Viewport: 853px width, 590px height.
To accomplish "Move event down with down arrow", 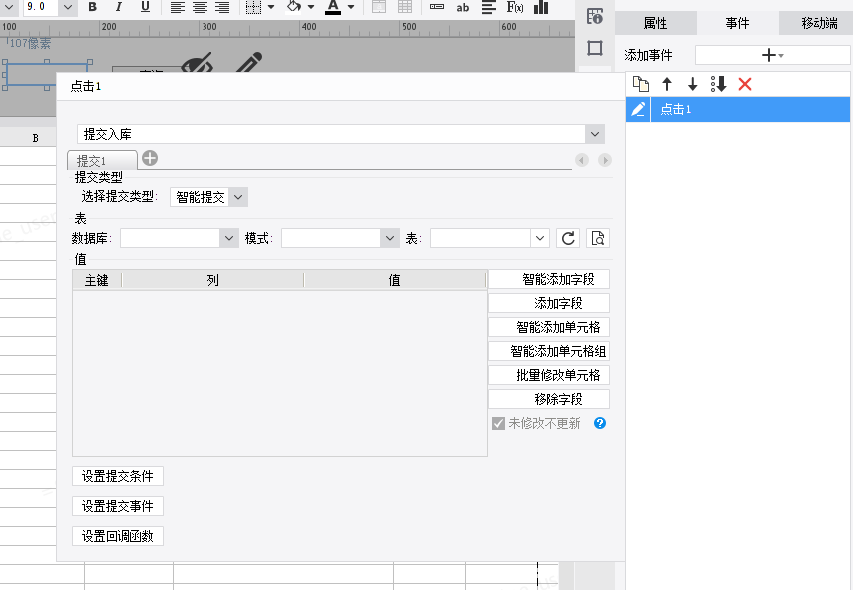I will pyautogui.click(x=692, y=84).
